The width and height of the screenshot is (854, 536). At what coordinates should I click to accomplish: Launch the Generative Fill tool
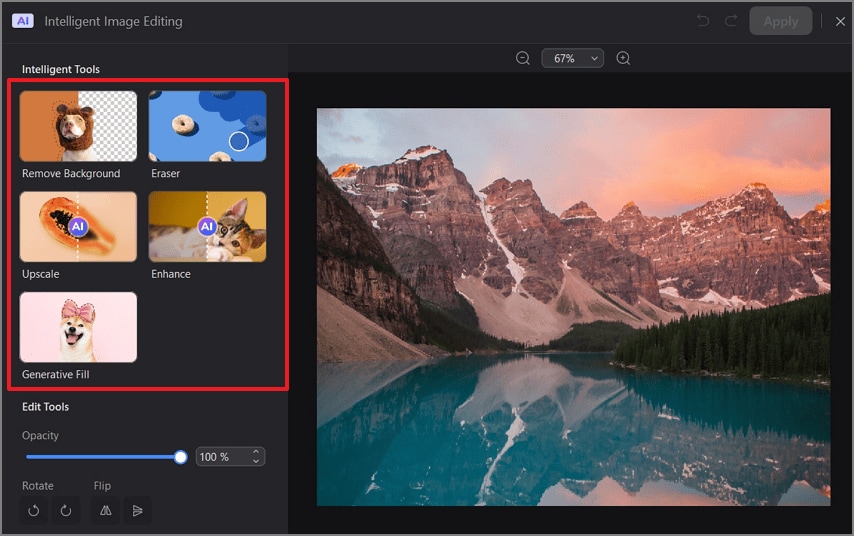pyautogui.click(x=78, y=327)
